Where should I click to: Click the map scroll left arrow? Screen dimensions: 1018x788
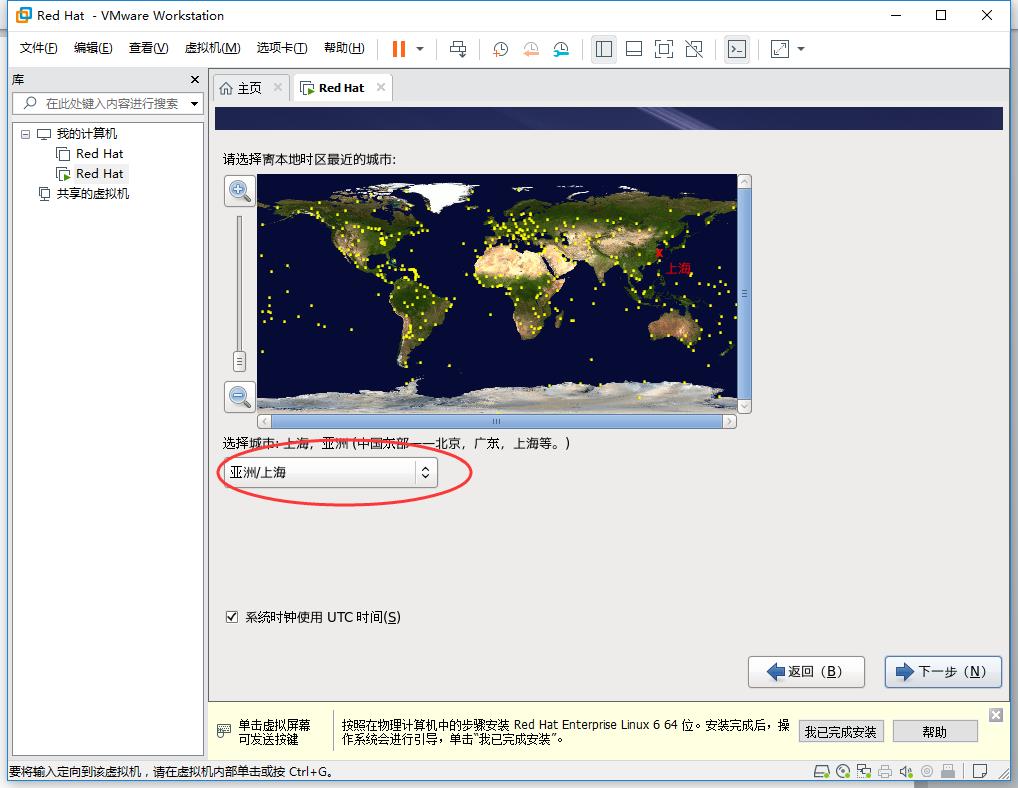click(264, 422)
